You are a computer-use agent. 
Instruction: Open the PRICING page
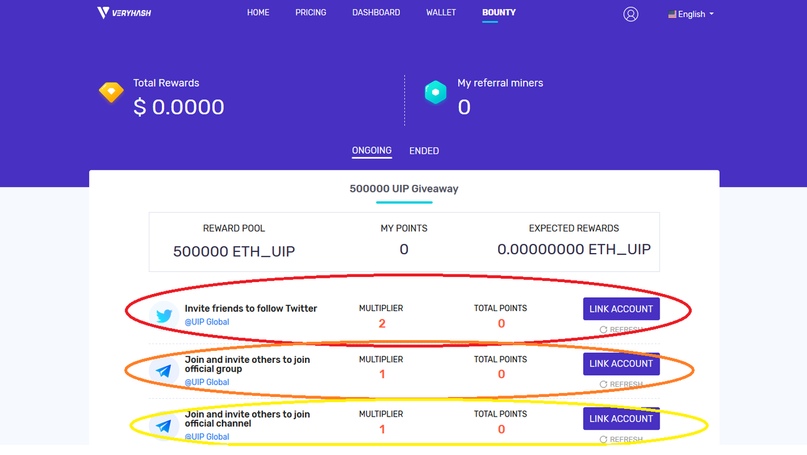tap(310, 12)
